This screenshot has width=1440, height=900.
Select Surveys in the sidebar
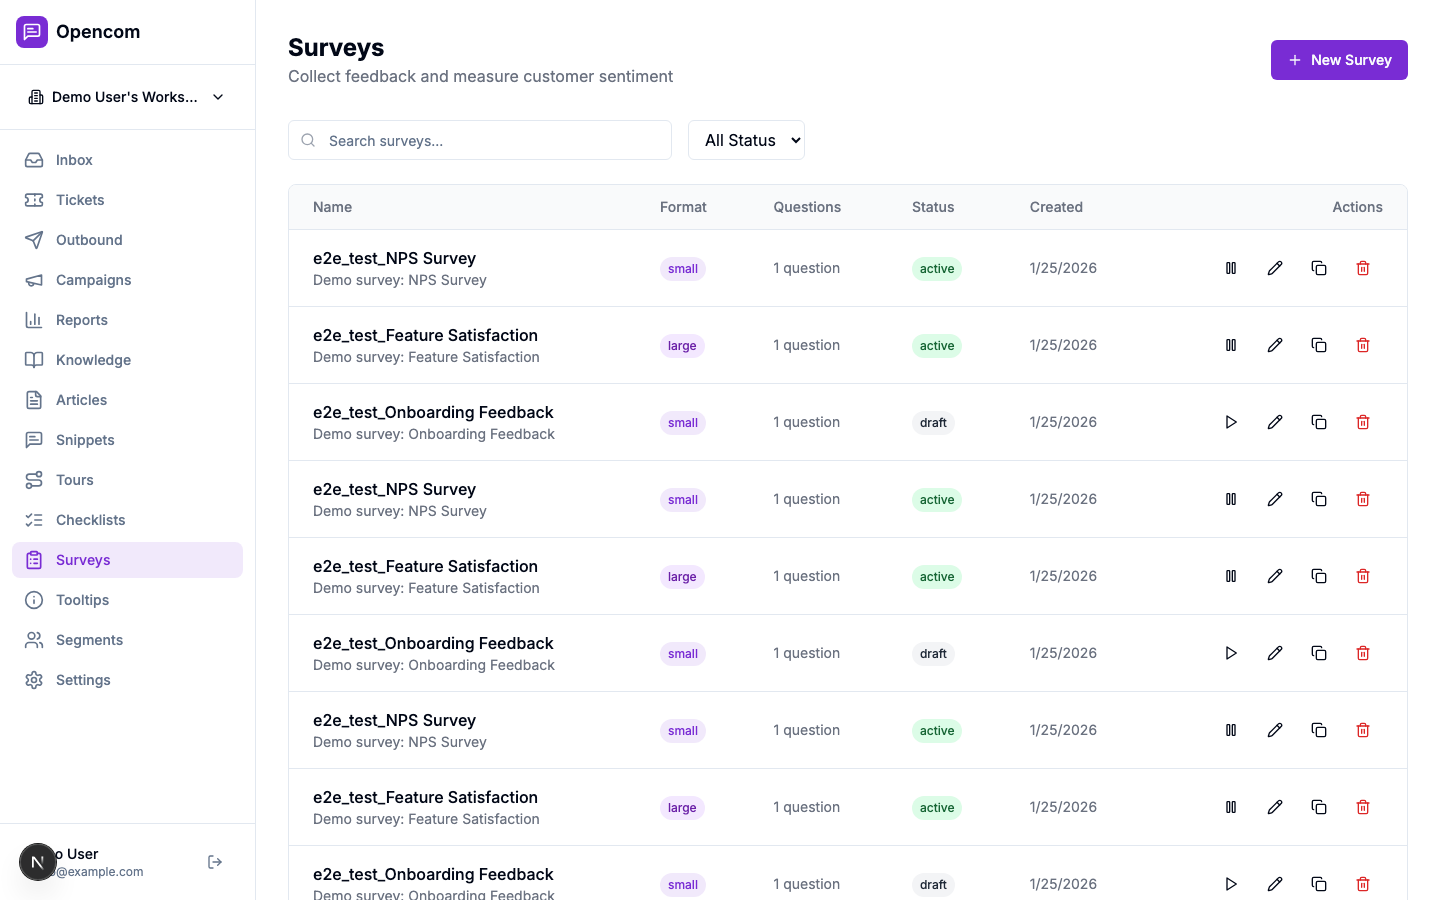coord(83,560)
